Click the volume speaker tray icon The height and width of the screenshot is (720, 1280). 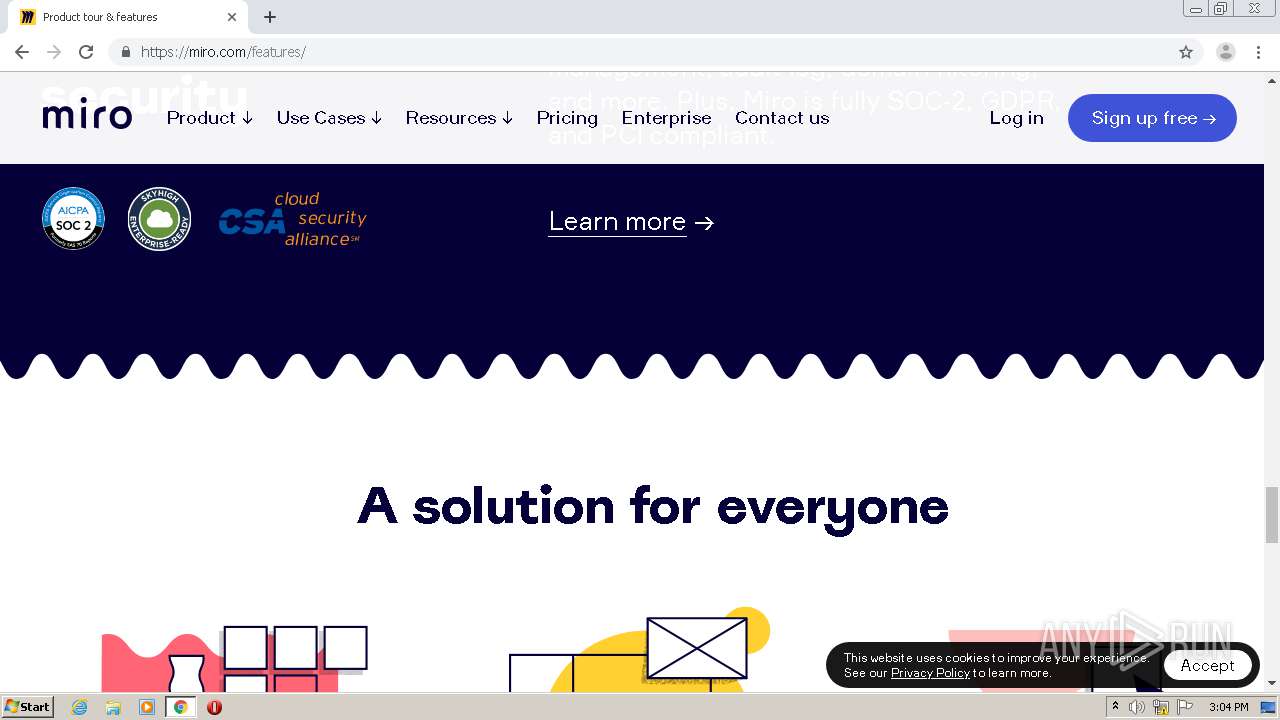[x=1137, y=707]
